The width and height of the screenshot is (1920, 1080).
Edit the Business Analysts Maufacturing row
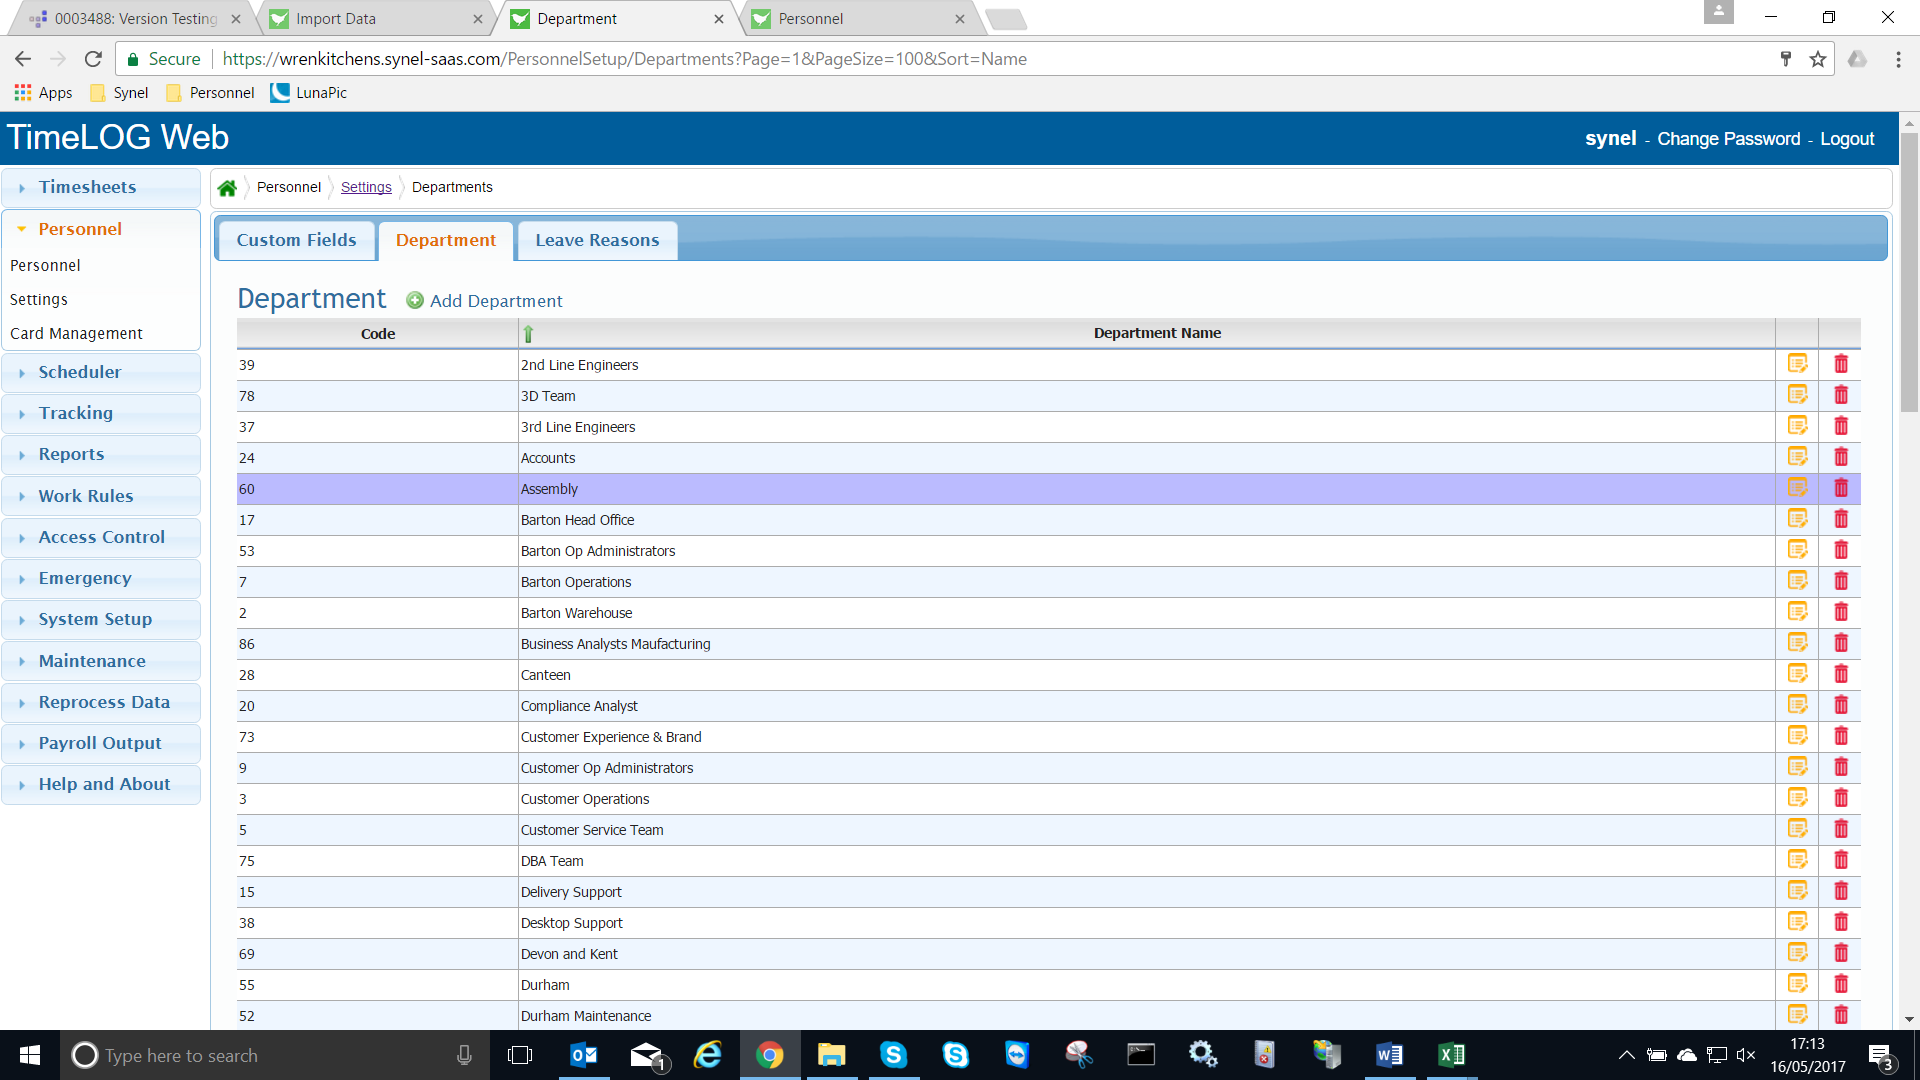click(1797, 643)
